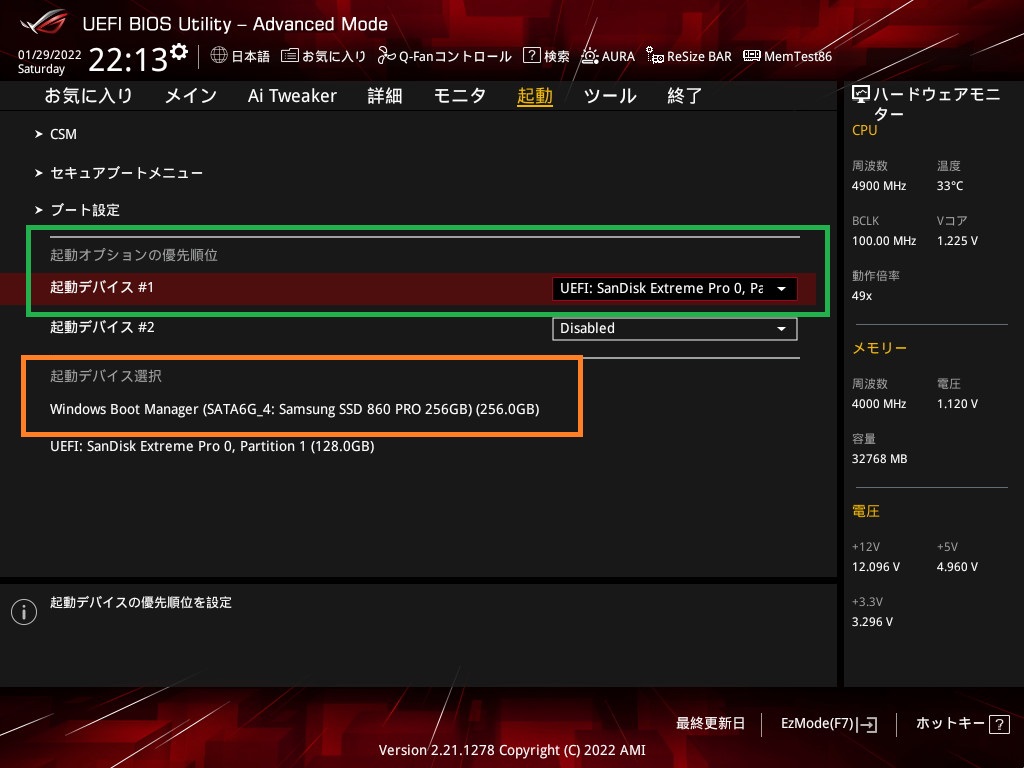The height and width of the screenshot is (768, 1024).
Task: Boot from Windows Boot Manager Samsung SSD
Action: 295,409
